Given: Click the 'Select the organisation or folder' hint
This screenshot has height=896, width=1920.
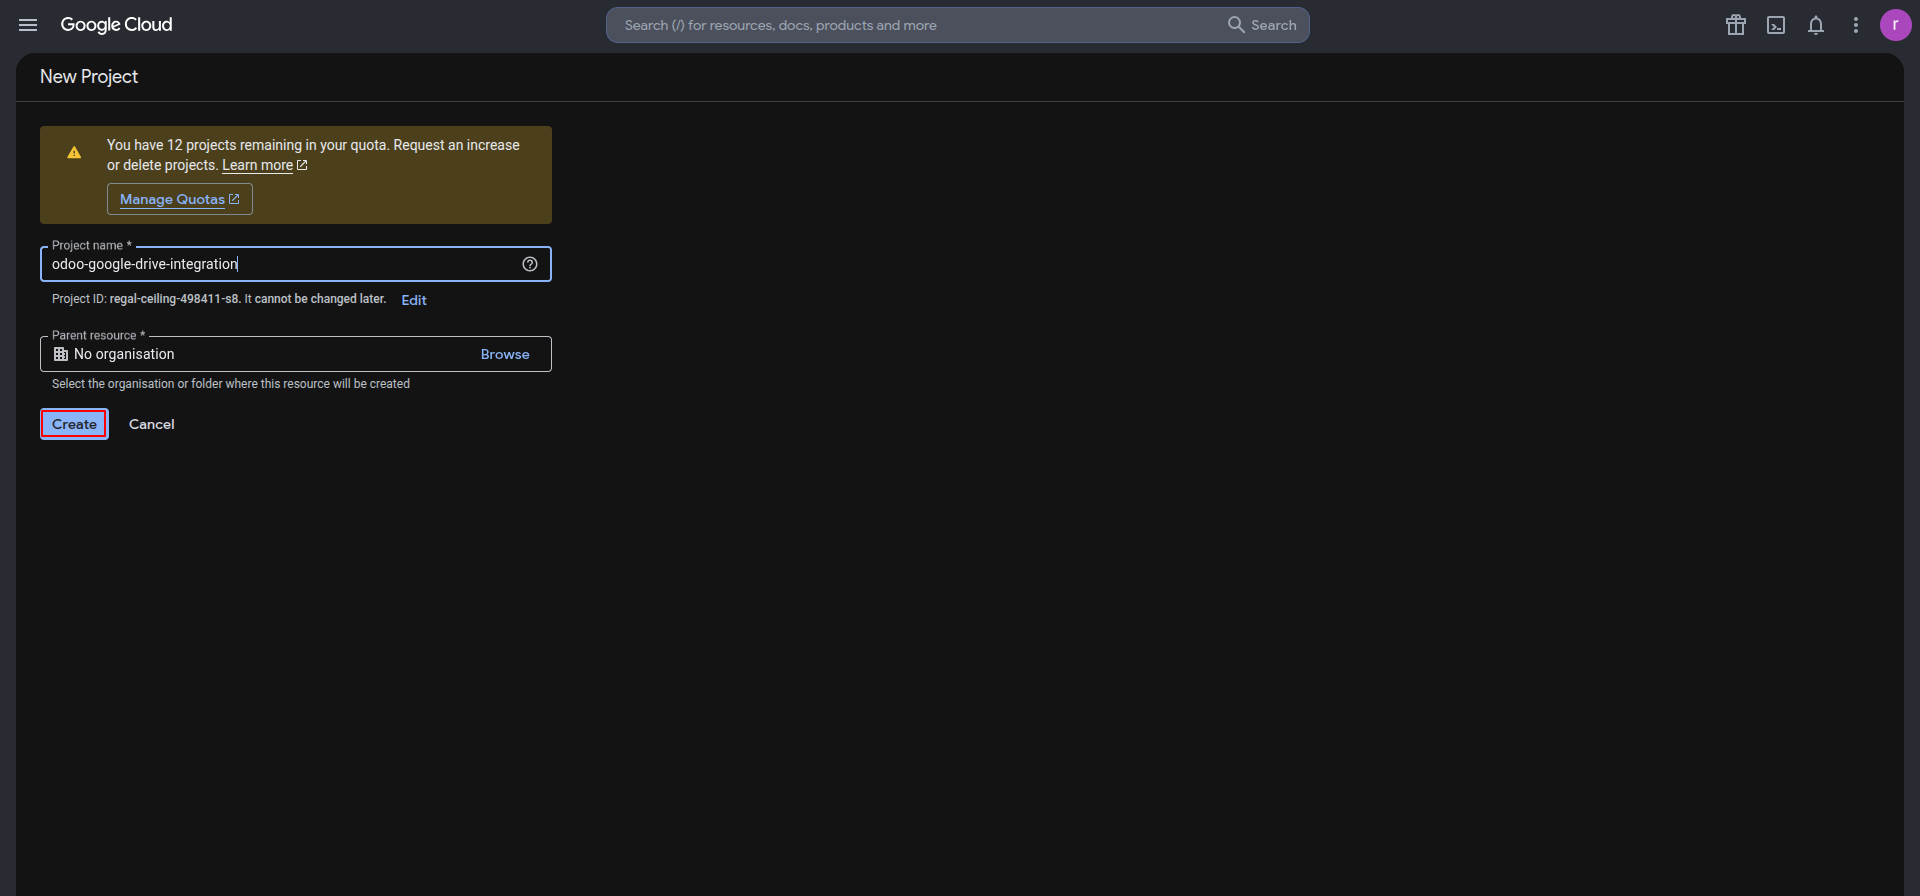Looking at the screenshot, I should tap(231, 384).
